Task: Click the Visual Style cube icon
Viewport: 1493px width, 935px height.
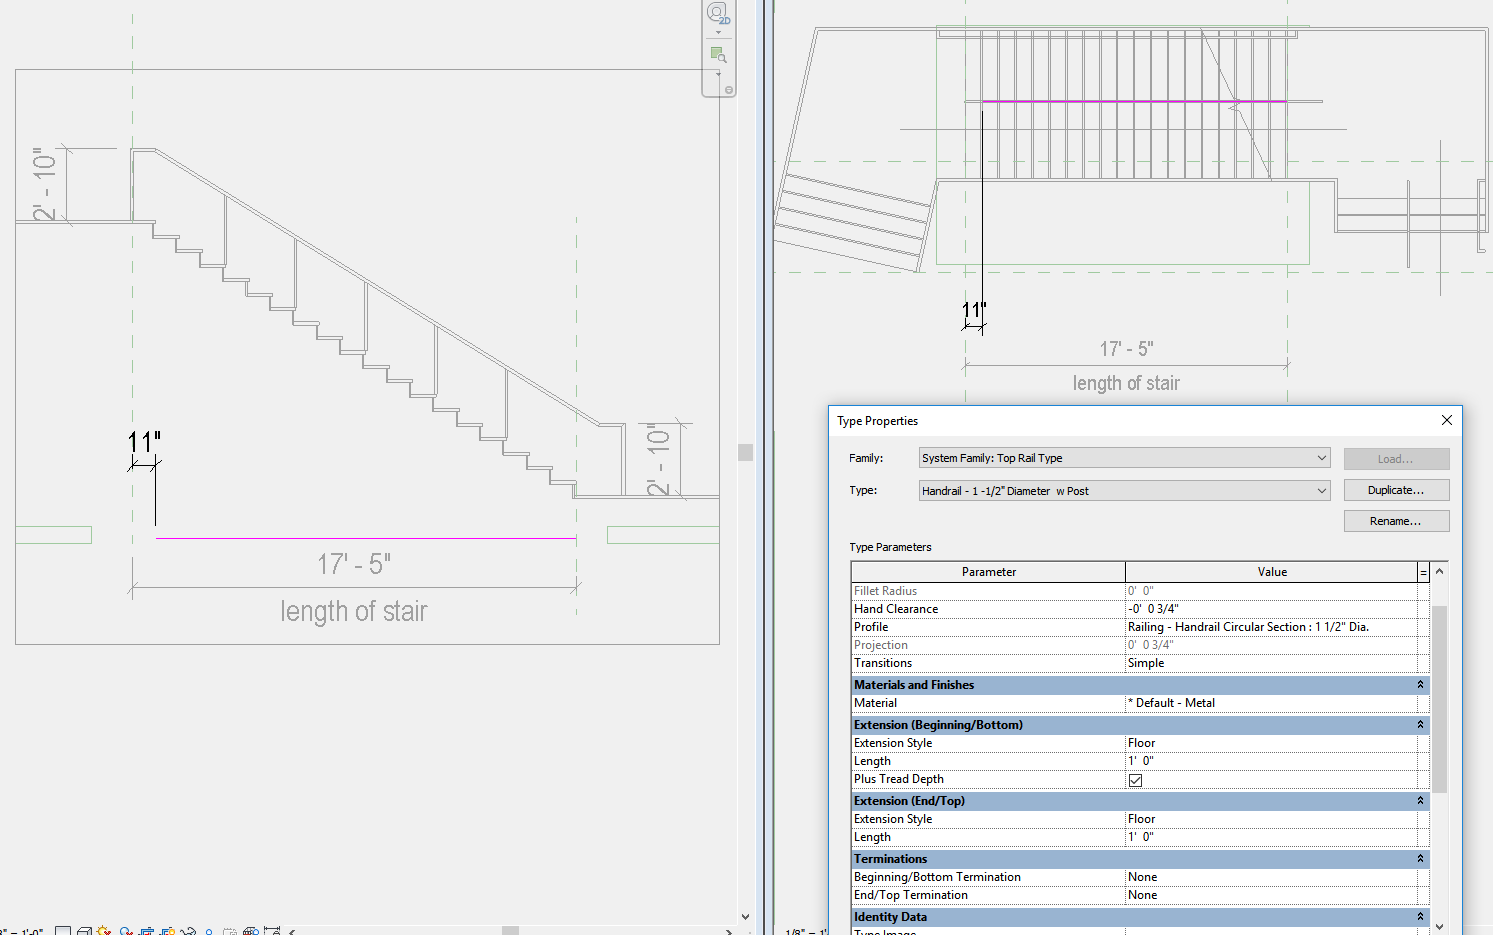Action: (x=85, y=931)
